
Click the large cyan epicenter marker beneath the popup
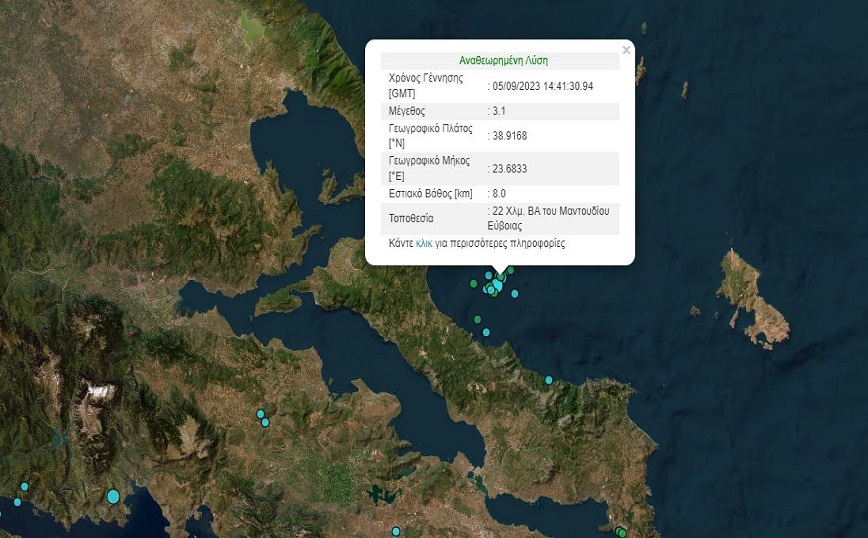click(x=497, y=286)
